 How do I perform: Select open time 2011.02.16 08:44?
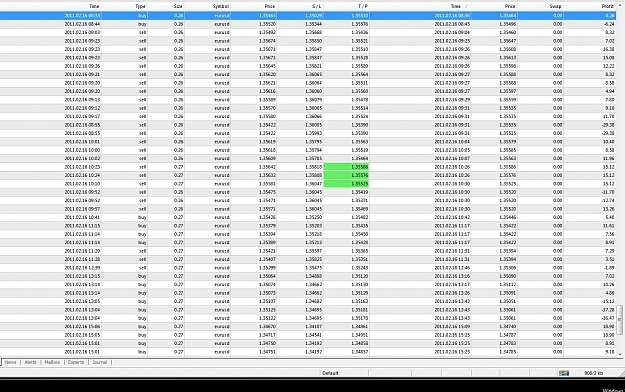(83, 24)
